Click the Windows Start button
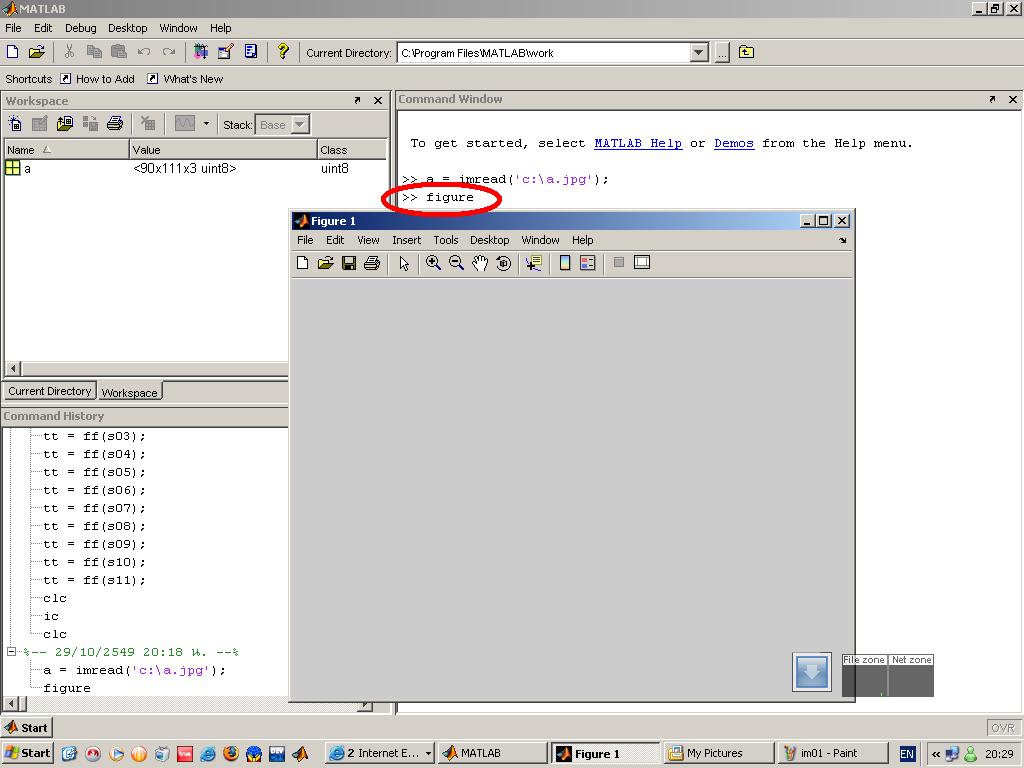 pyautogui.click(x=27, y=753)
